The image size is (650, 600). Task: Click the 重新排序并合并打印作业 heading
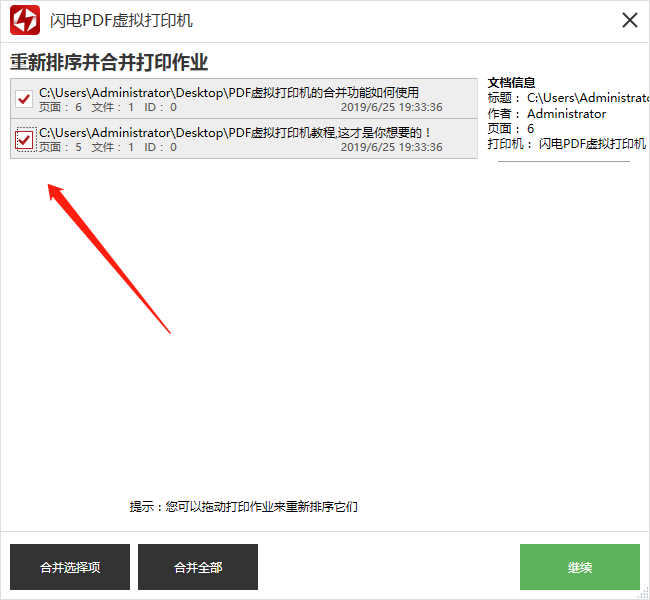(109, 63)
